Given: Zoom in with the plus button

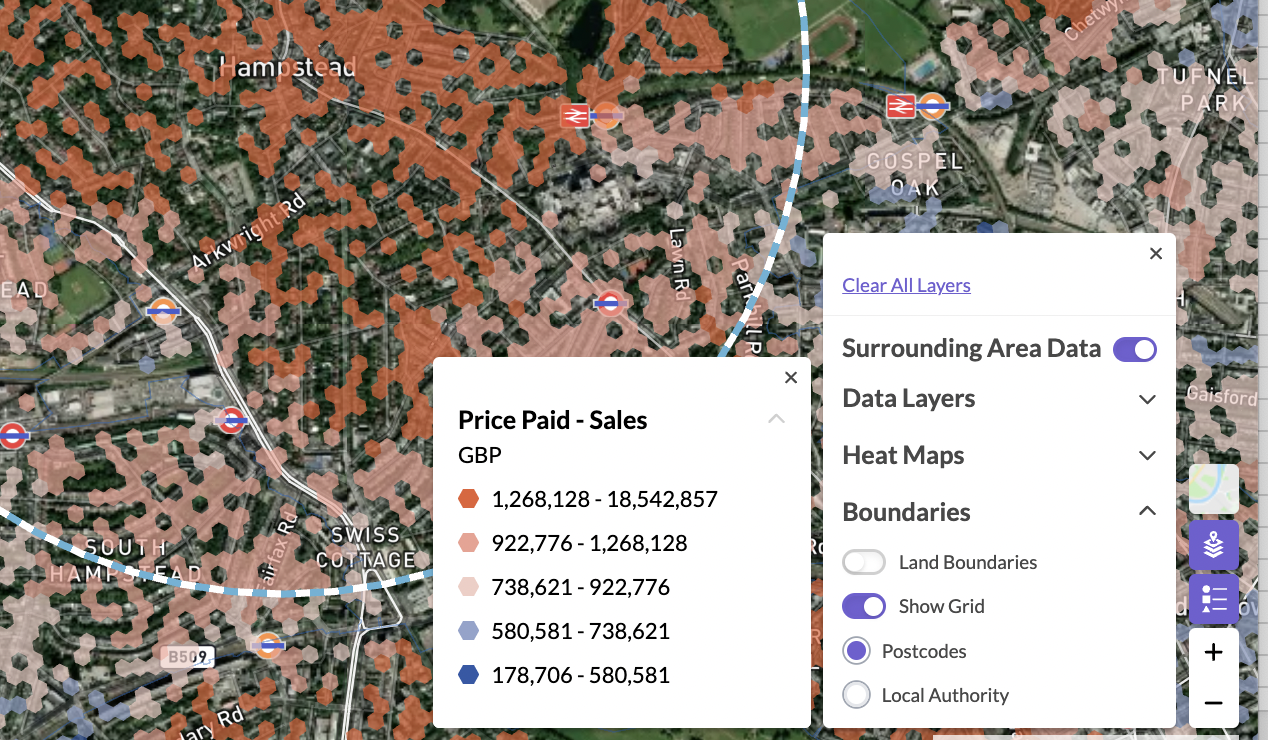Looking at the screenshot, I should tap(1214, 653).
